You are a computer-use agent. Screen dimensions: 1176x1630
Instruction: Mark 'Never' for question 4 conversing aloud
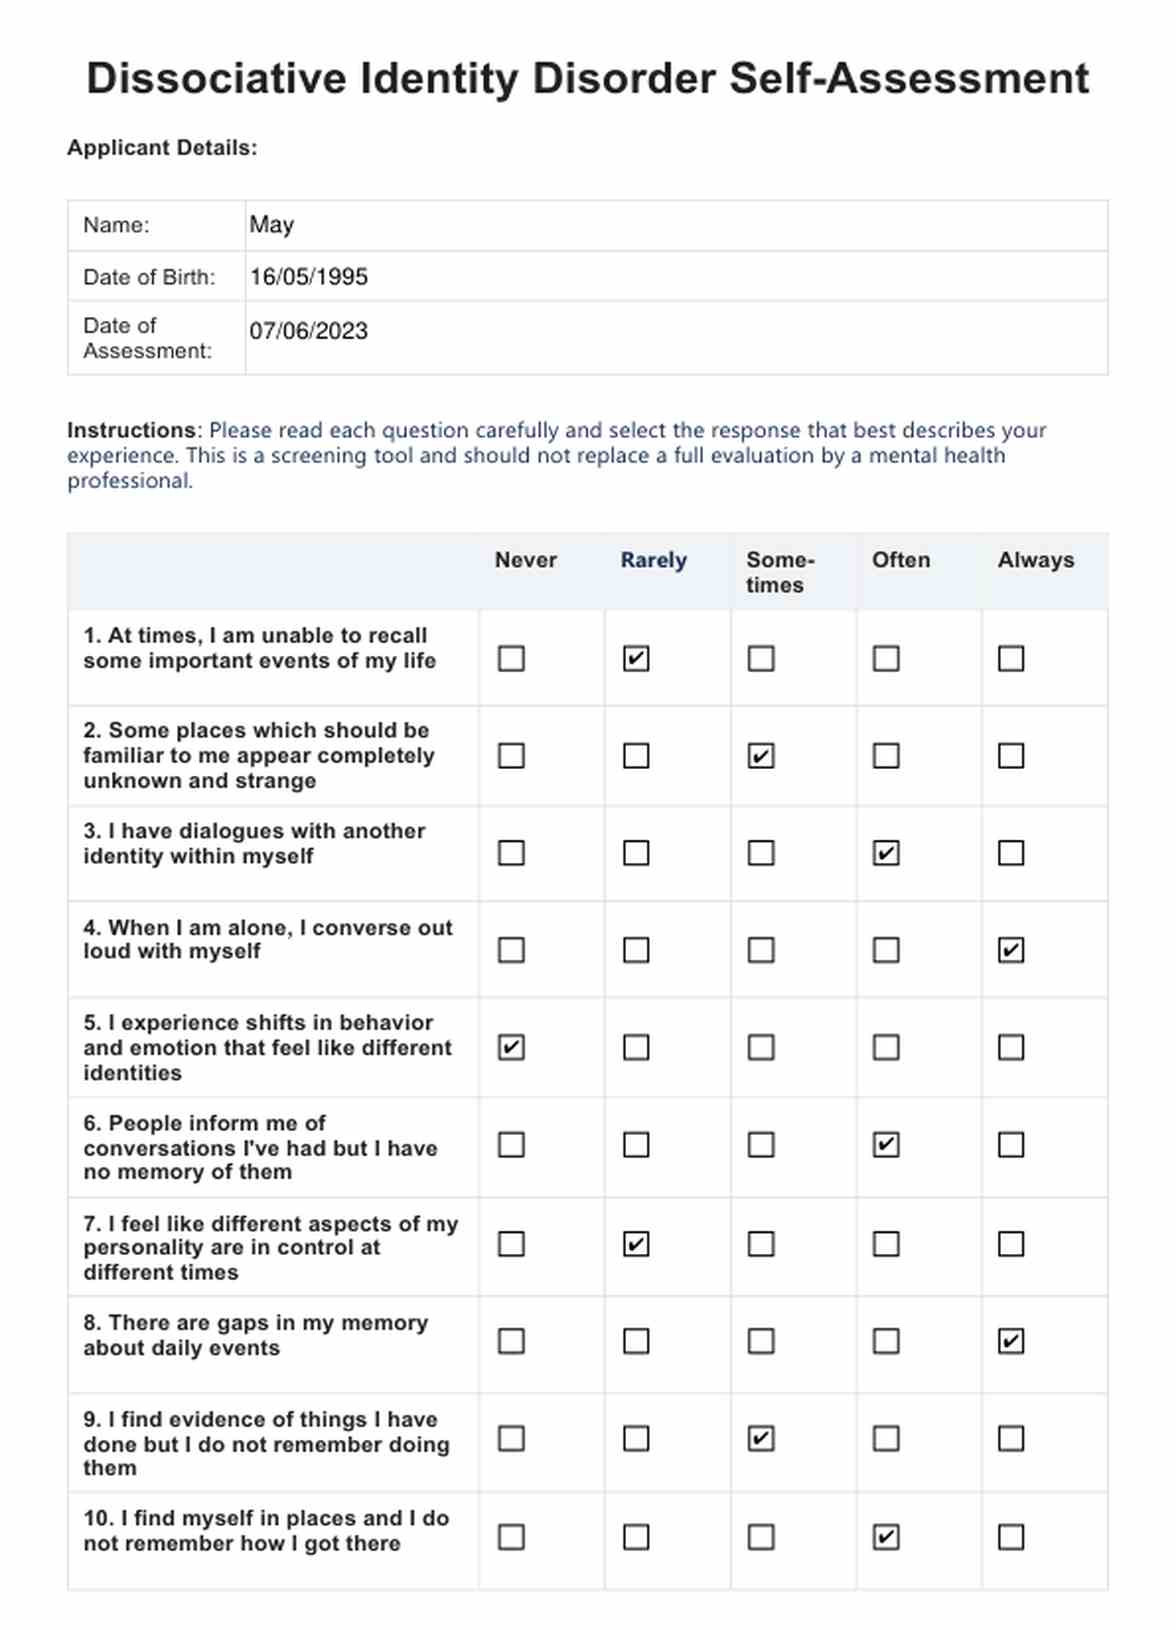point(511,949)
